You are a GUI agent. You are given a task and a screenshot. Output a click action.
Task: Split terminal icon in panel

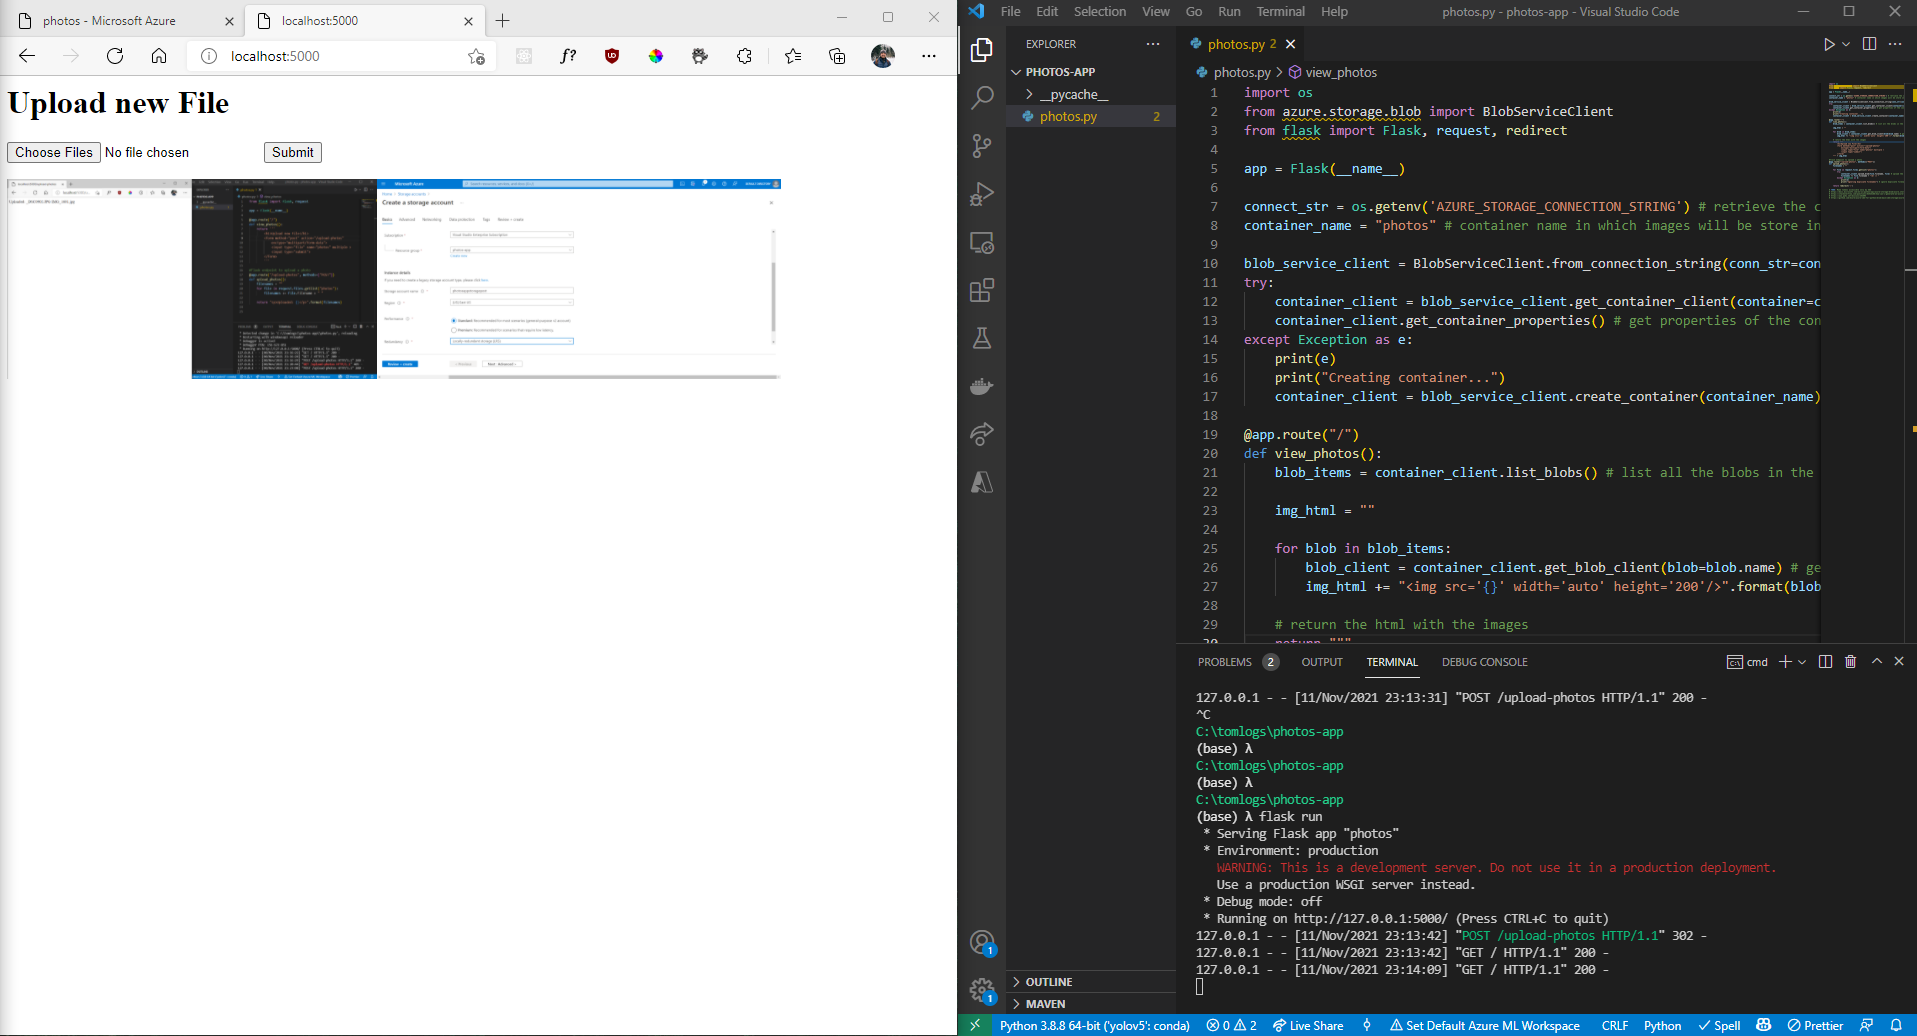point(1825,662)
